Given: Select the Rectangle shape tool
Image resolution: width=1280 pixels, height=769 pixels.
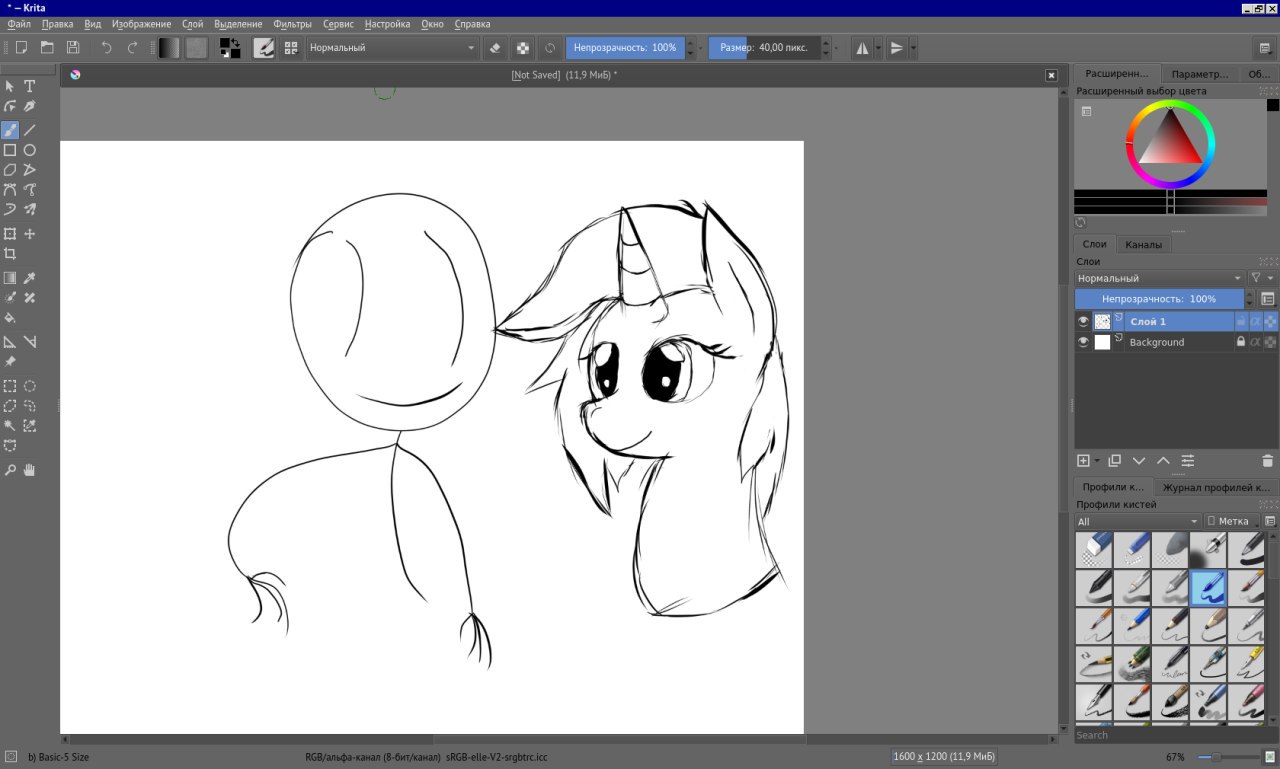Looking at the screenshot, I should [x=10, y=150].
